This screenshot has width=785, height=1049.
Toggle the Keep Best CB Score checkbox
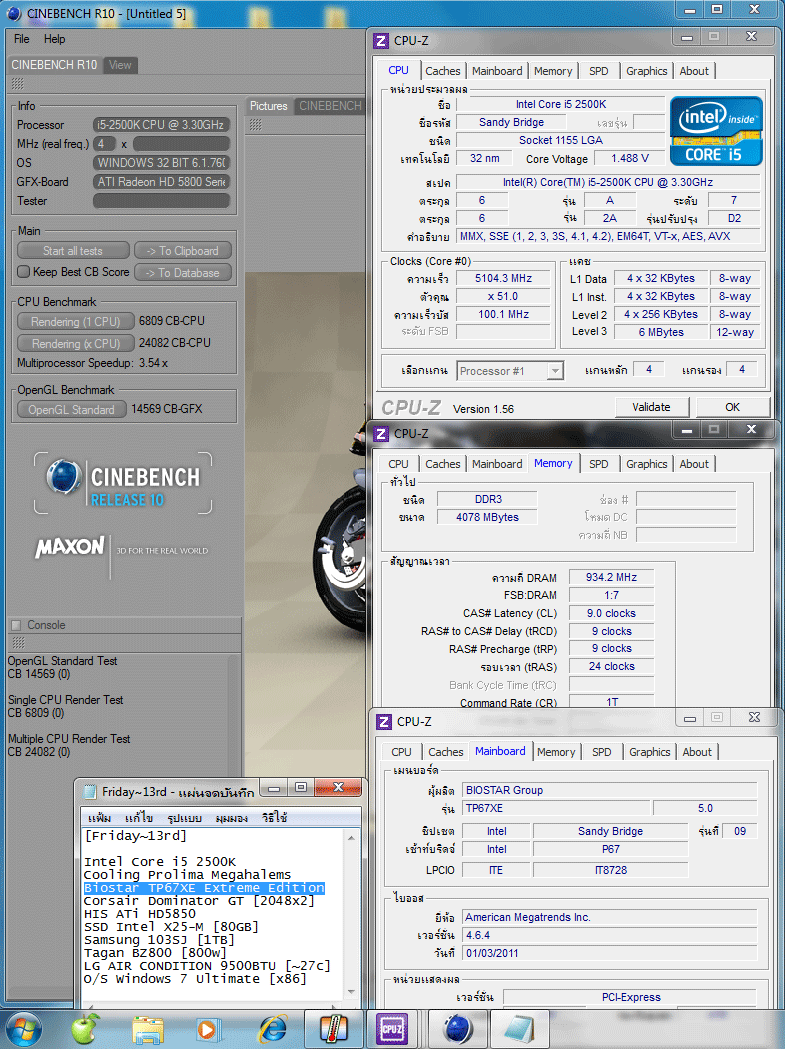click(23, 272)
